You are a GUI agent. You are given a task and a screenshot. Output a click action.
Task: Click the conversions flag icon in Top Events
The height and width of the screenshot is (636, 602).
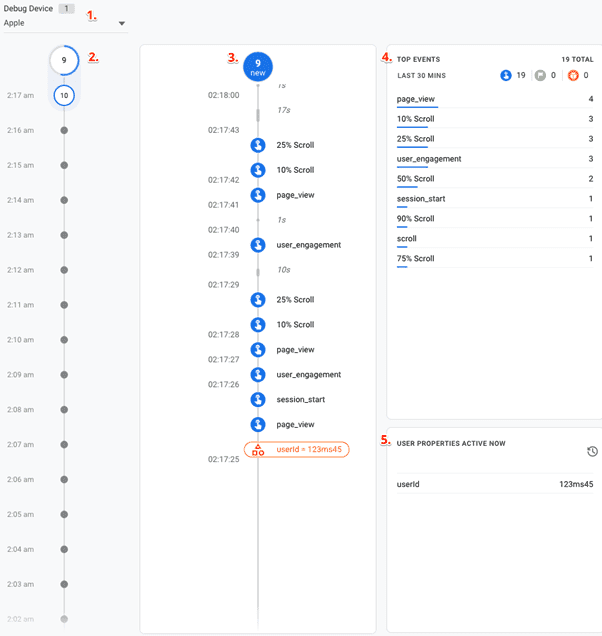coord(539,75)
